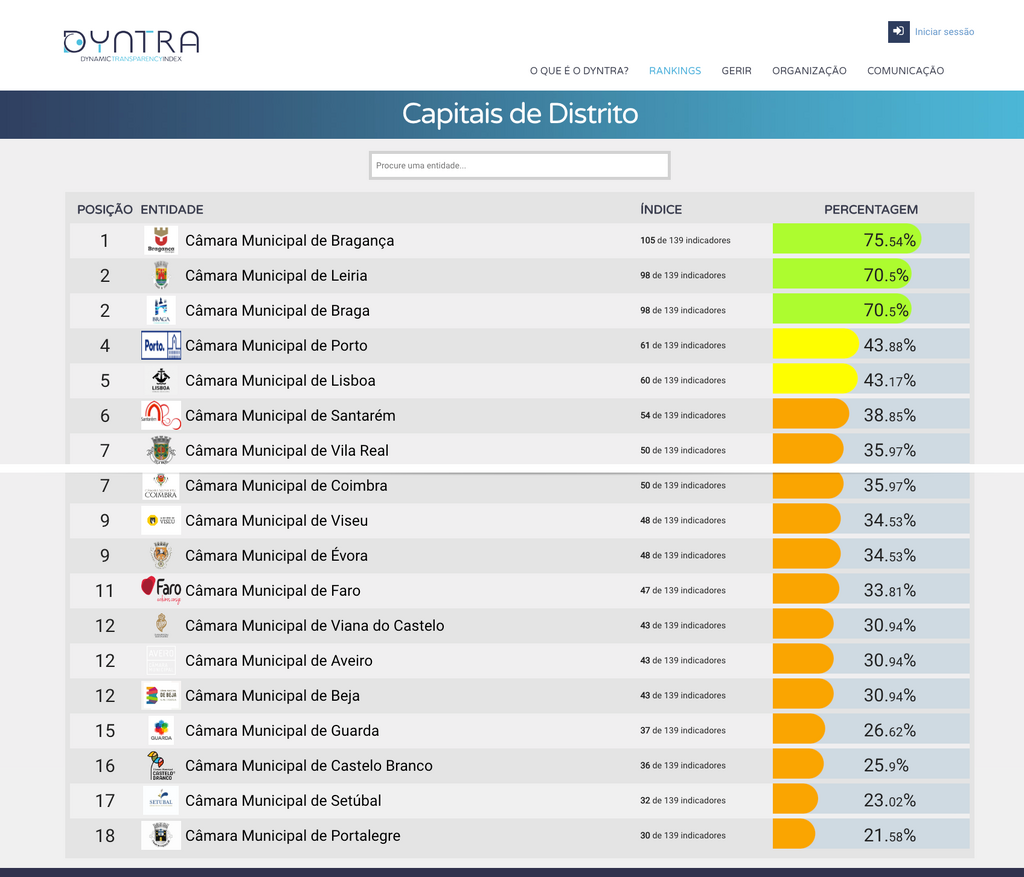Screen dimensions: 1024x877
Task: Select Câmara Municipal de Évora
Action: coord(276,556)
